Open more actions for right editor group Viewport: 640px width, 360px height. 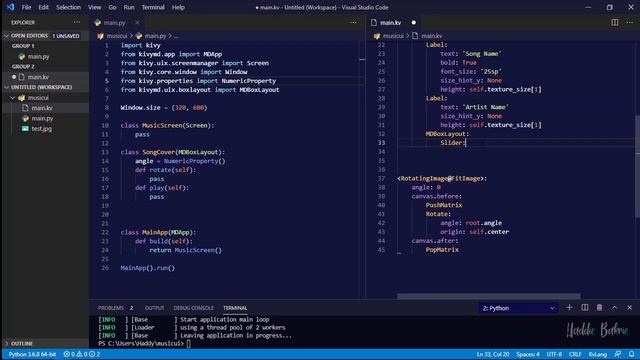pos(630,23)
